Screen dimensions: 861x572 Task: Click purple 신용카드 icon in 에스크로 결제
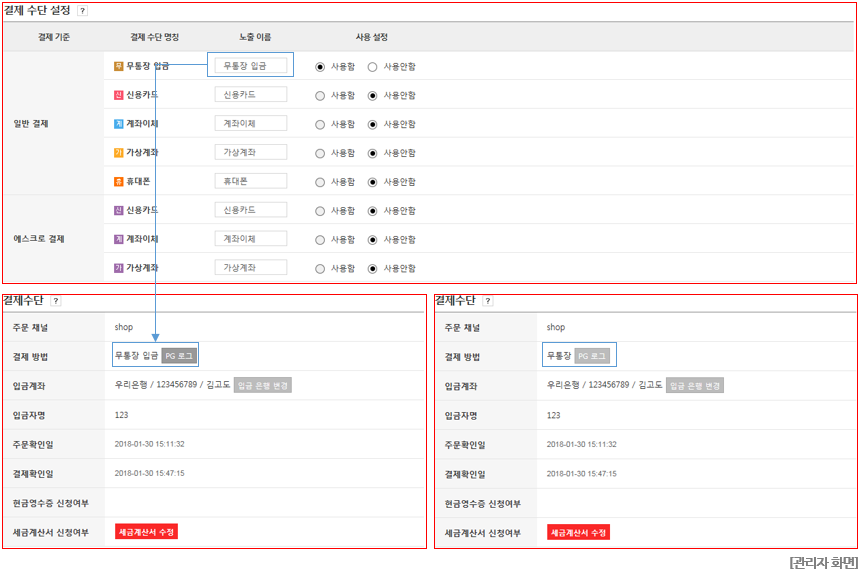[119, 210]
